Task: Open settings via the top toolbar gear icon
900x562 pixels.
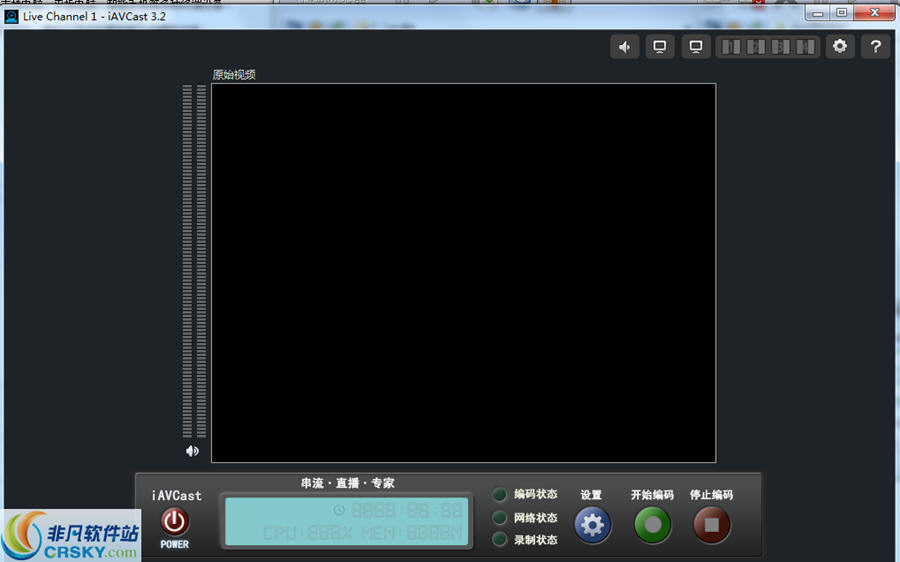Action: coord(840,46)
